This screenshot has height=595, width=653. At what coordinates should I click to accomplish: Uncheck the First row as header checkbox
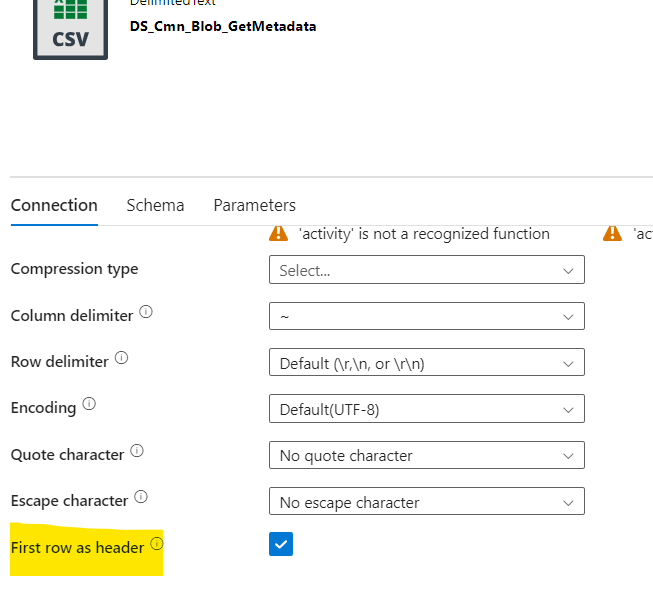pos(281,545)
